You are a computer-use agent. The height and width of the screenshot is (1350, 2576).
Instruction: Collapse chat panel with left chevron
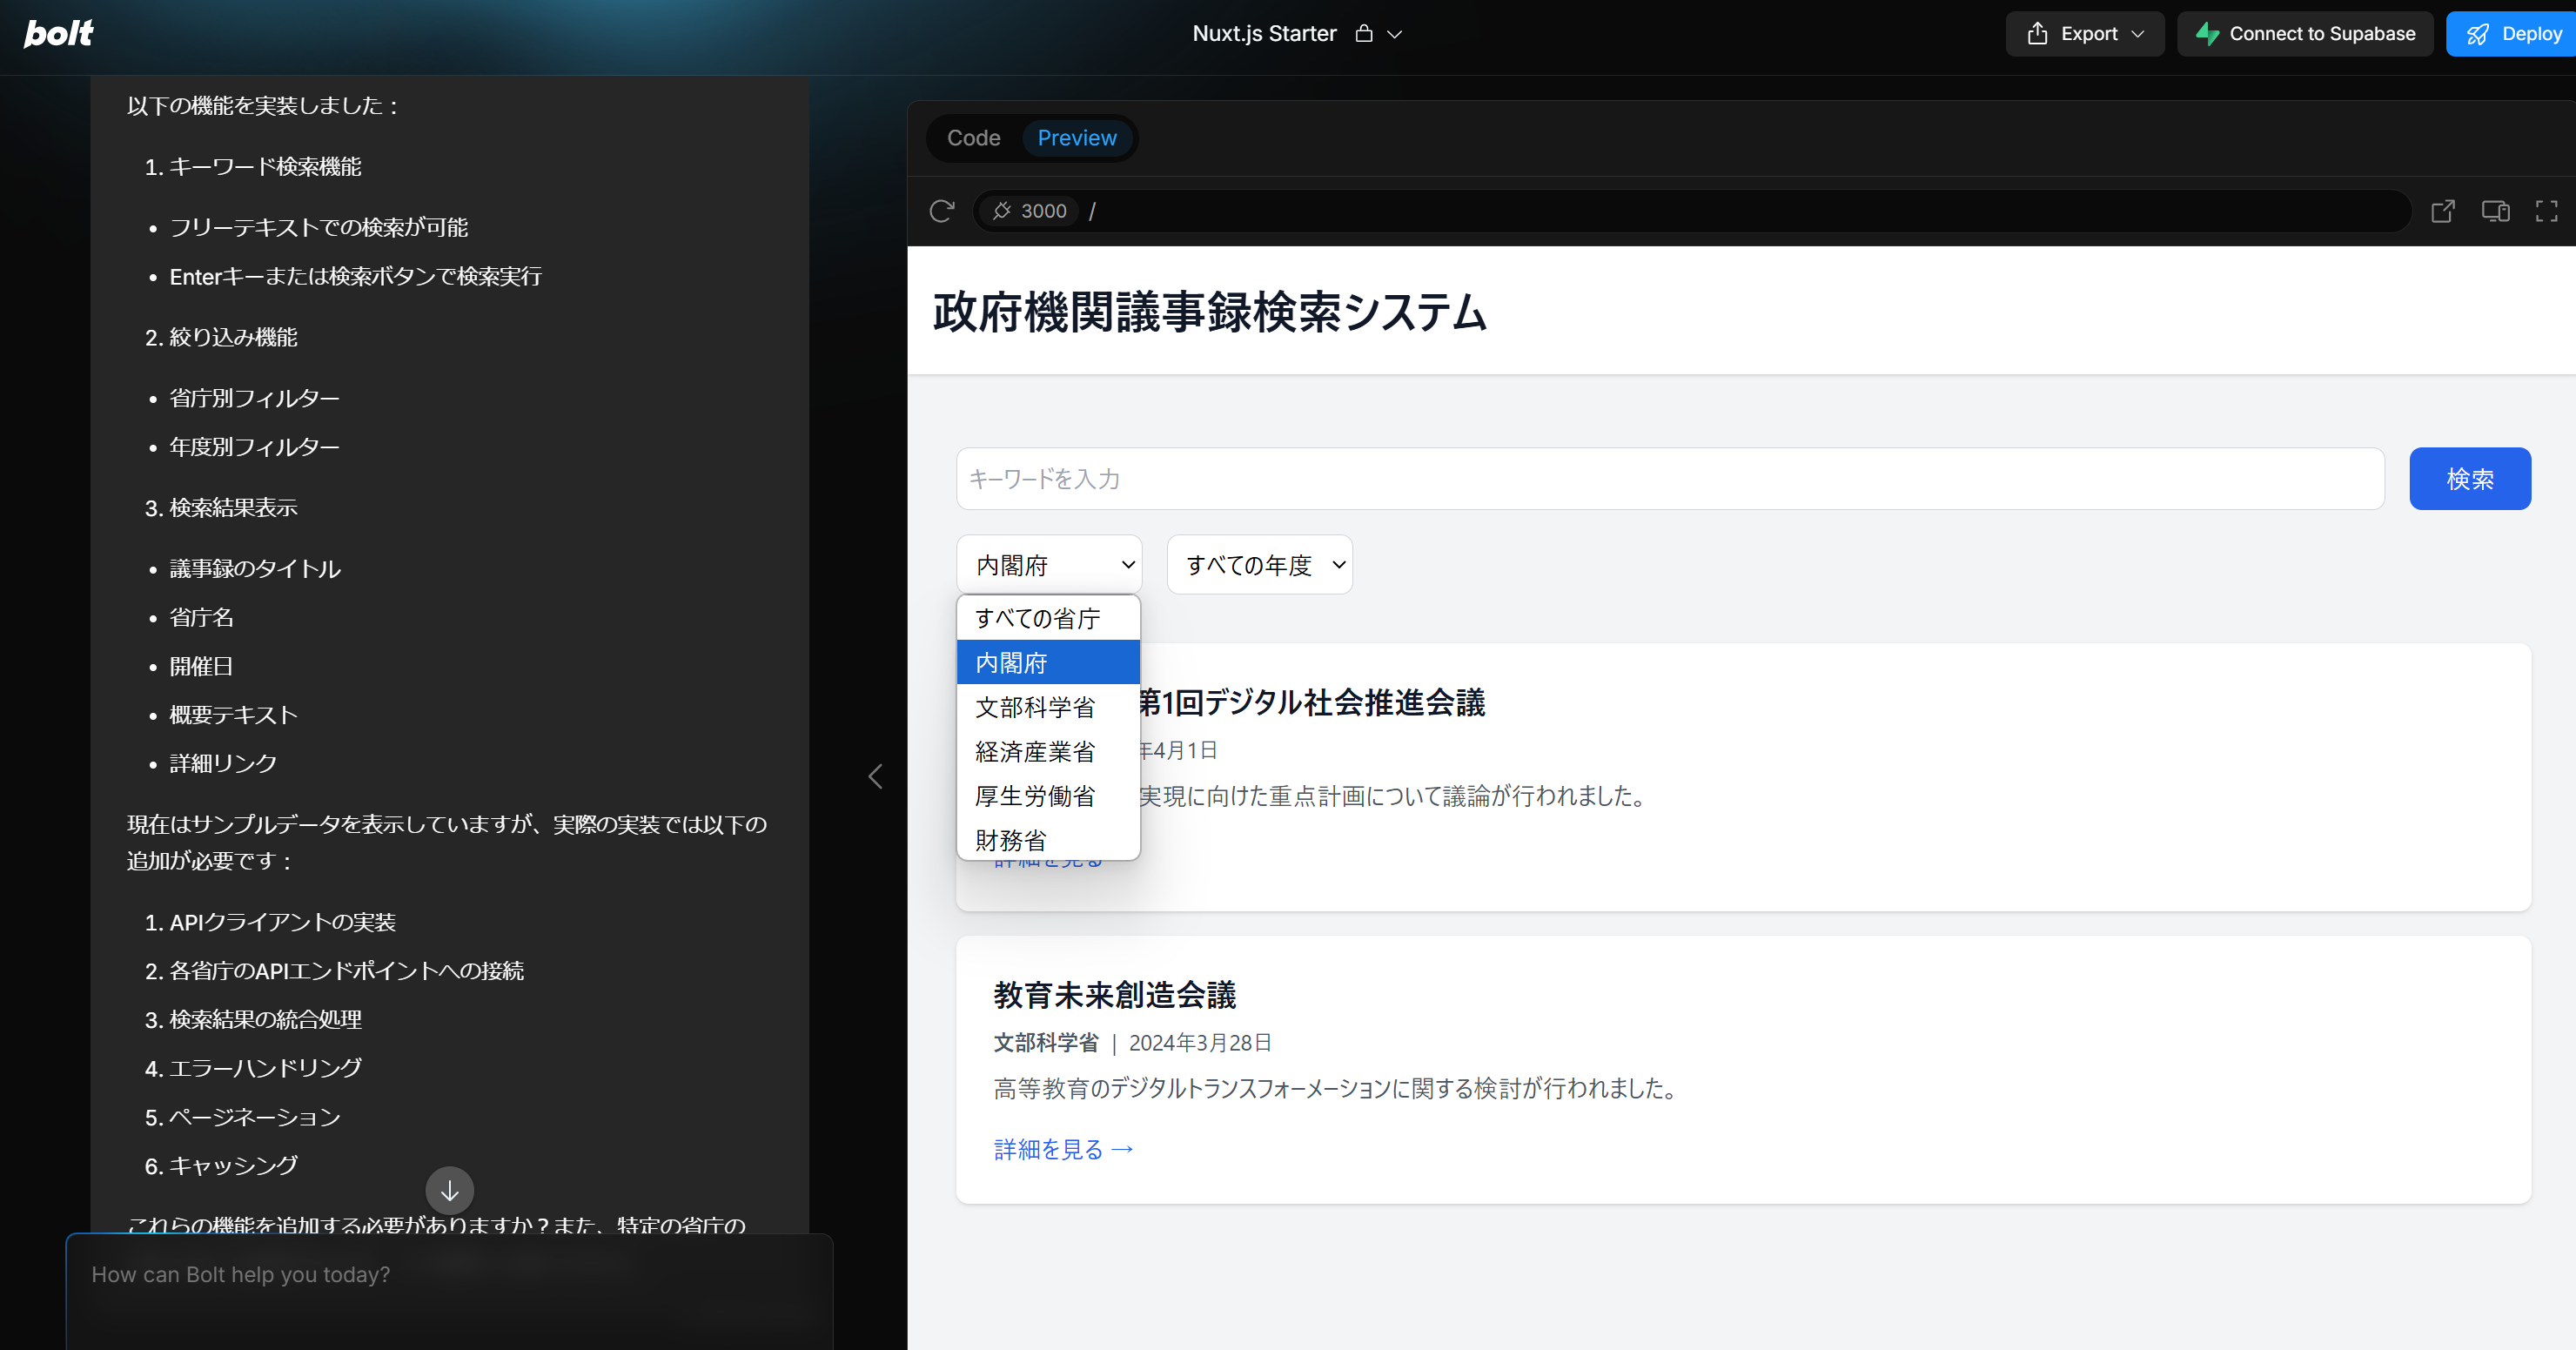tap(875, 777)
